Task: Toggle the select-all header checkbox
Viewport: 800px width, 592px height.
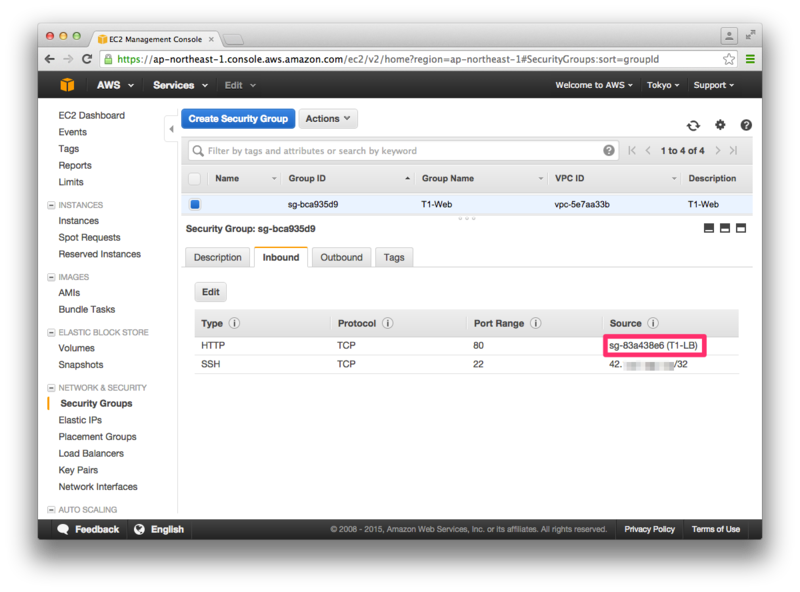Action: click(x=194, y=179)
